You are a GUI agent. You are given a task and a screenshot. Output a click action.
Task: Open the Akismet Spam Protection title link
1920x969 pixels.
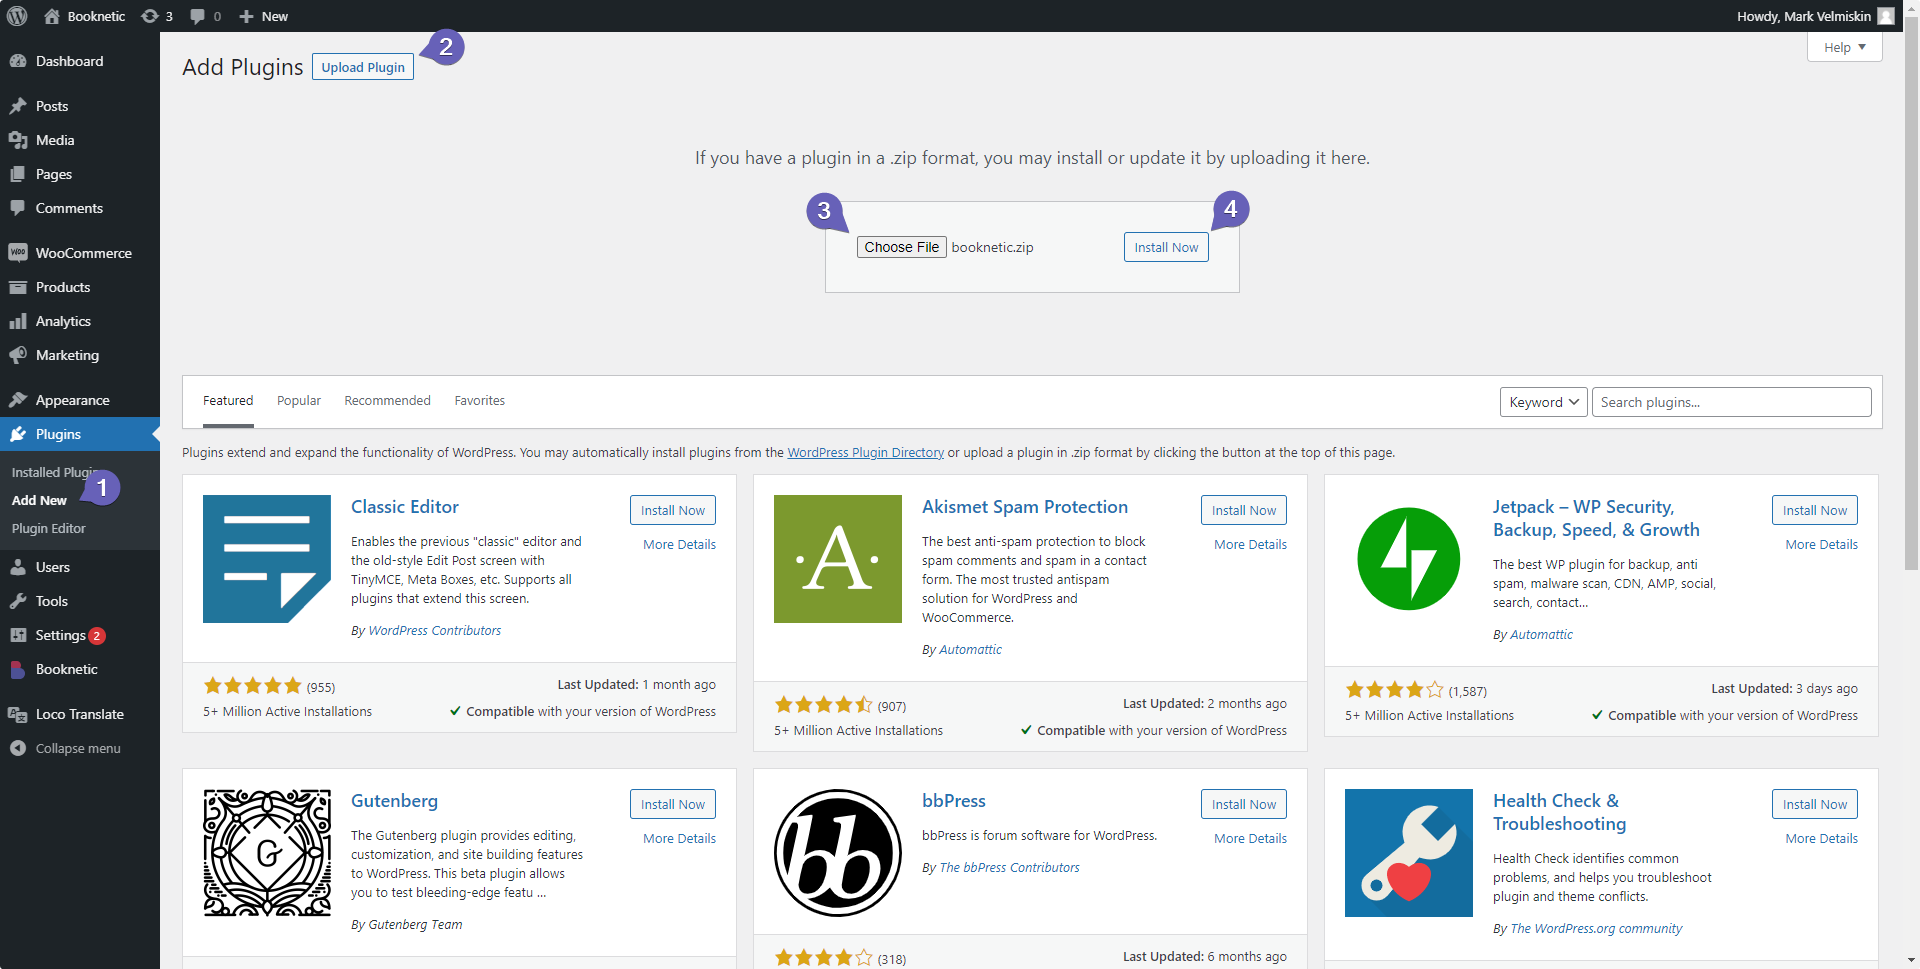[1025, 507]
